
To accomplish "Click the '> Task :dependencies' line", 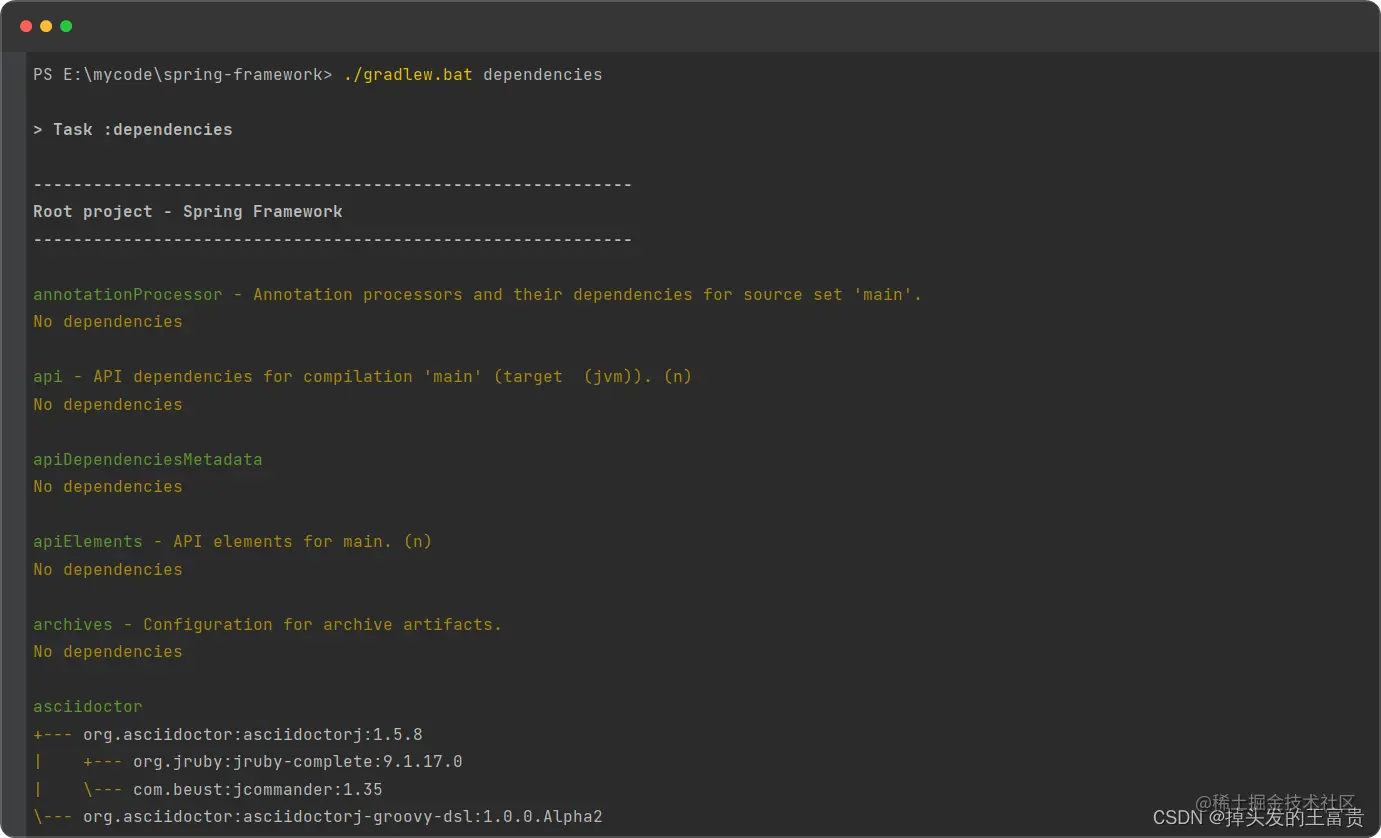I will [x=133, y=130].
